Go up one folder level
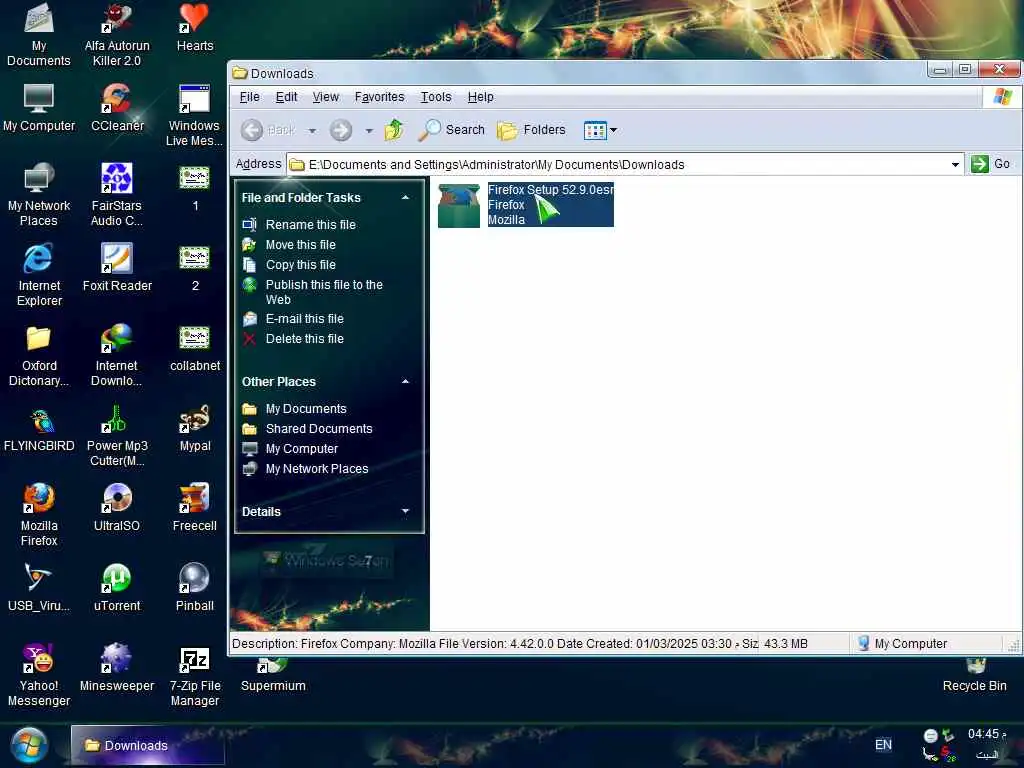The height and width of the screenshot is (768, 1024). pos(394,130)
